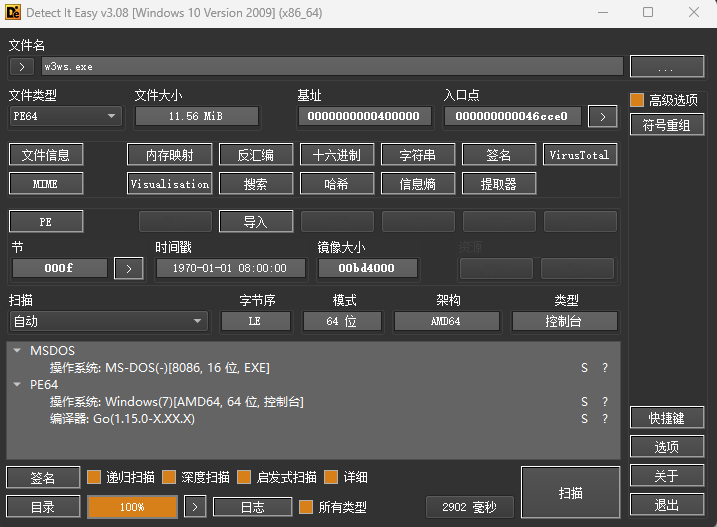Click the question mark on Go compiler row
Image resolution: width=717 pixels, height=527 pixels.
(604, 418)
